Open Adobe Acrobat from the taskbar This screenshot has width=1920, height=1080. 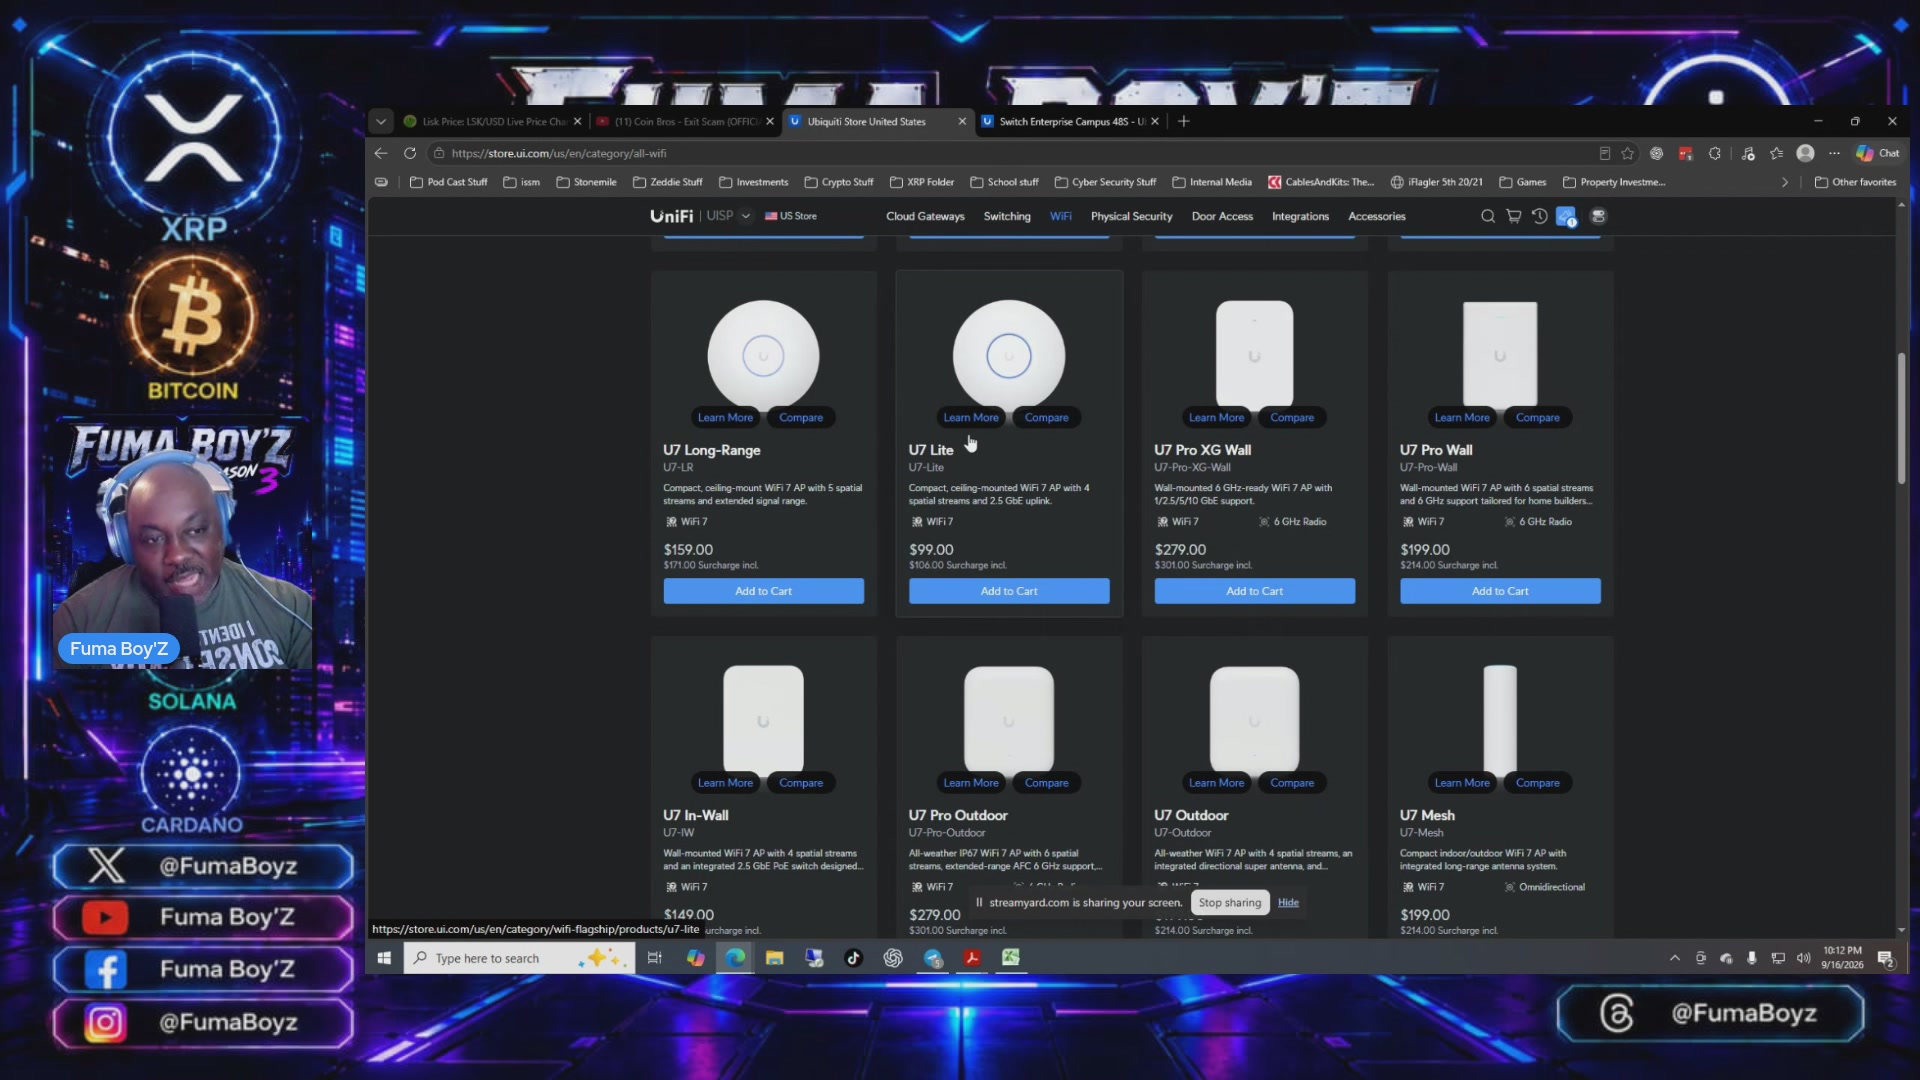point(971,958)
